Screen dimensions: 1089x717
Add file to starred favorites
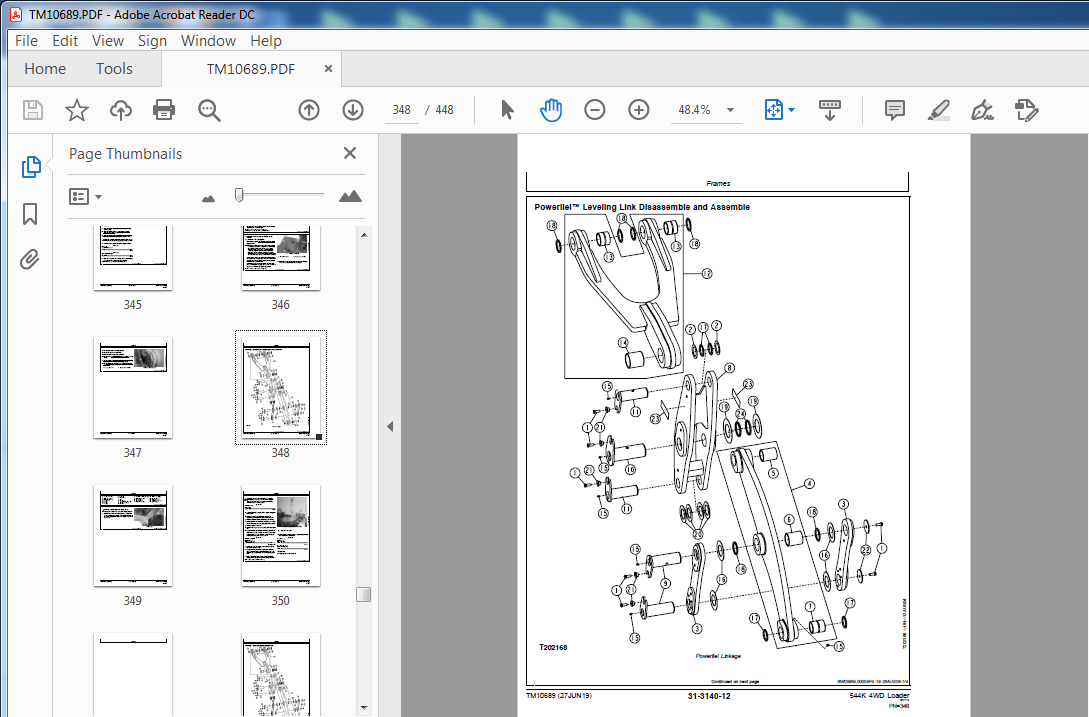(77, 110)
